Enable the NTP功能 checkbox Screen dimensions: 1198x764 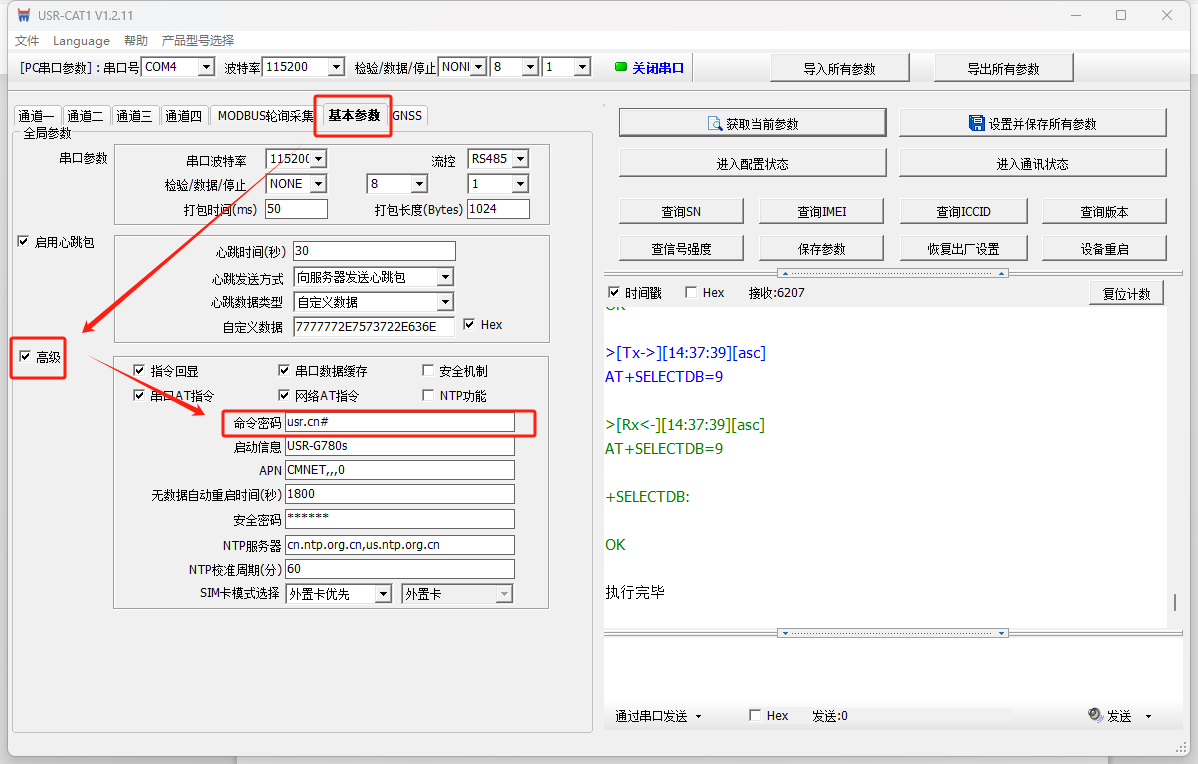[429, 396]
